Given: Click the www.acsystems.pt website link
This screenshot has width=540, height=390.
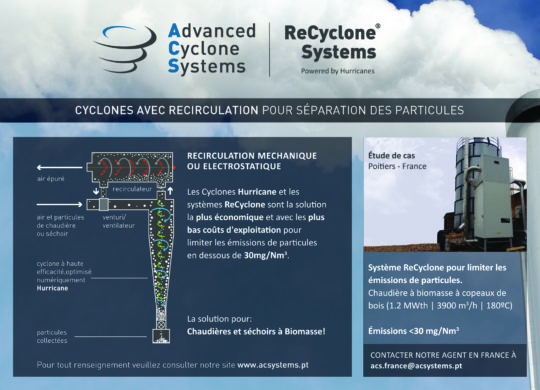Looking at the screenshot, I should coord(273,365).
